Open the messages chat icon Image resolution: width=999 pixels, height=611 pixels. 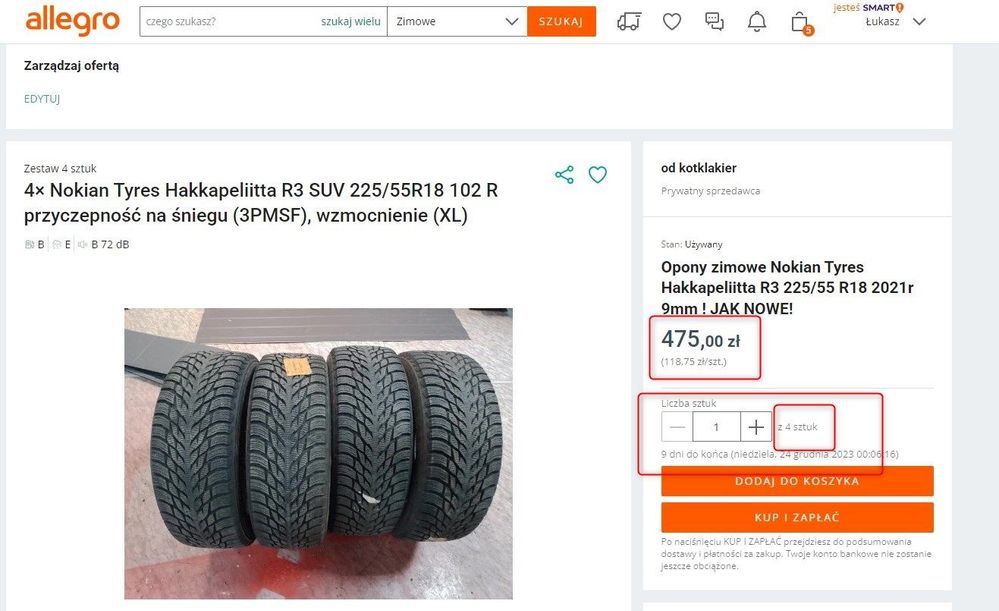tap(714, 22)
